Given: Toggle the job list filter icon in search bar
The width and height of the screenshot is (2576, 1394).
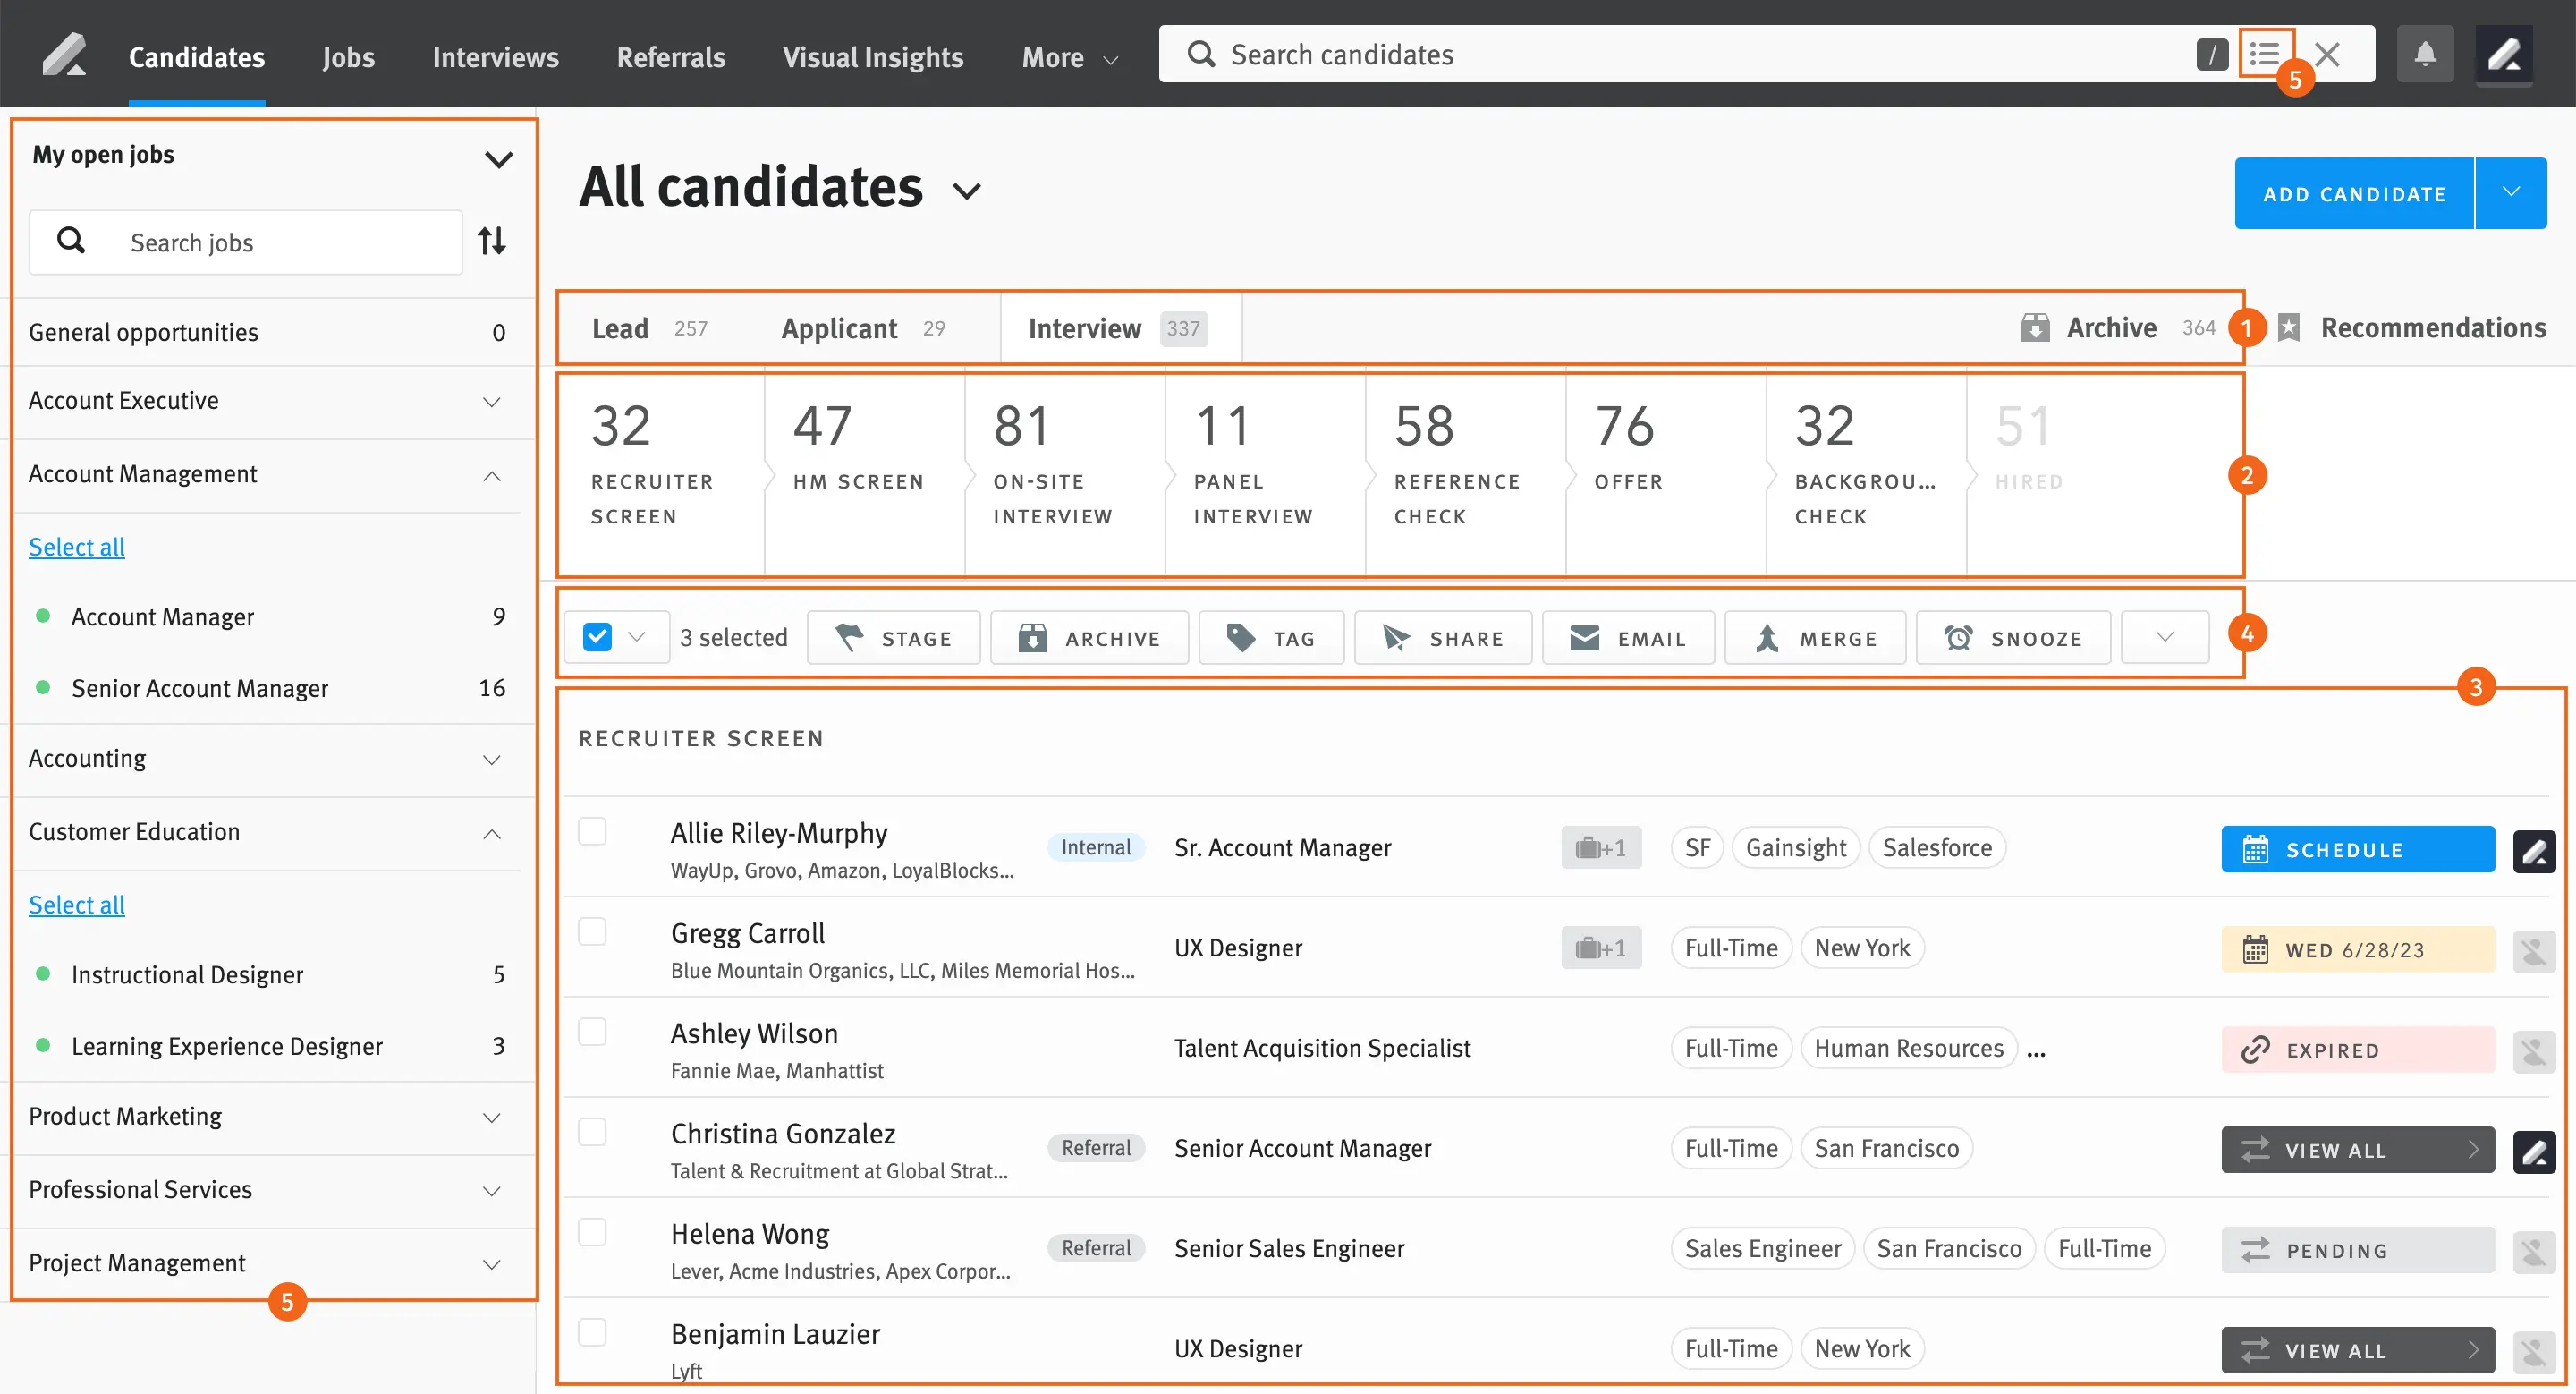Looking at the screenshot, I should click(x=2264, y=54).
